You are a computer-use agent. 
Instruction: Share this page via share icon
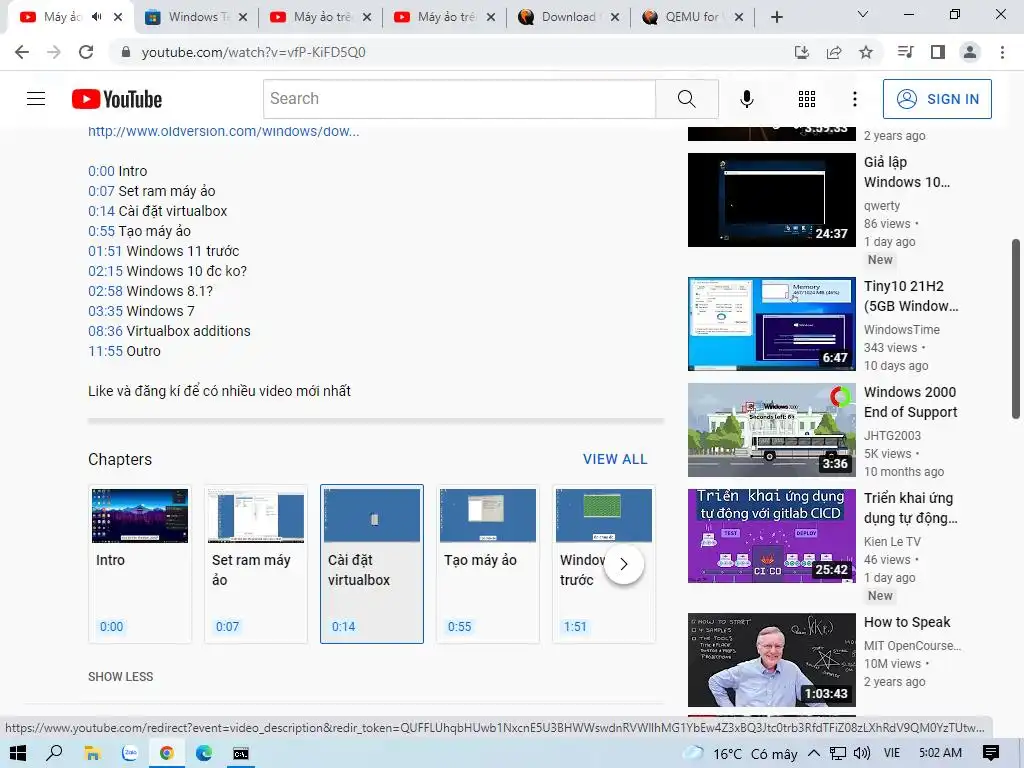click(x=834, y=52)
